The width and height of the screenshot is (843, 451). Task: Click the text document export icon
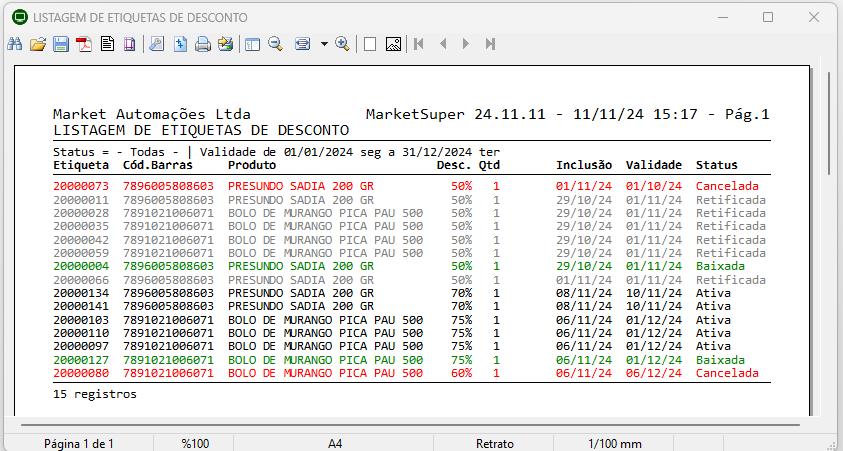(x=108, y=44)
